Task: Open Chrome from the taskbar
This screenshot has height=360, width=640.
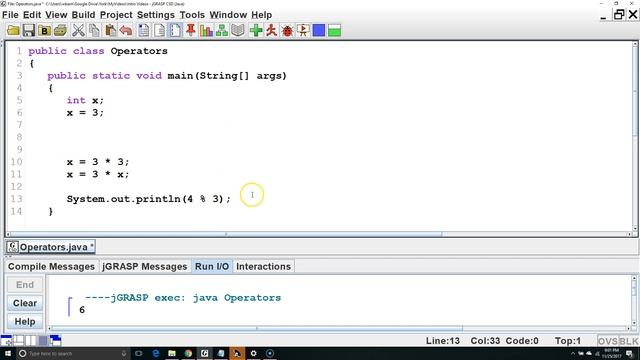Action: coord(188,353)
